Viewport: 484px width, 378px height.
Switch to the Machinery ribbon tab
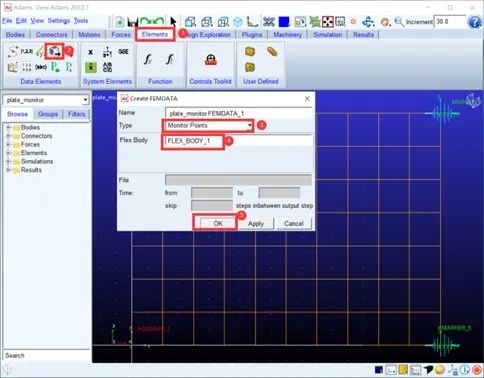pos(287,35)
